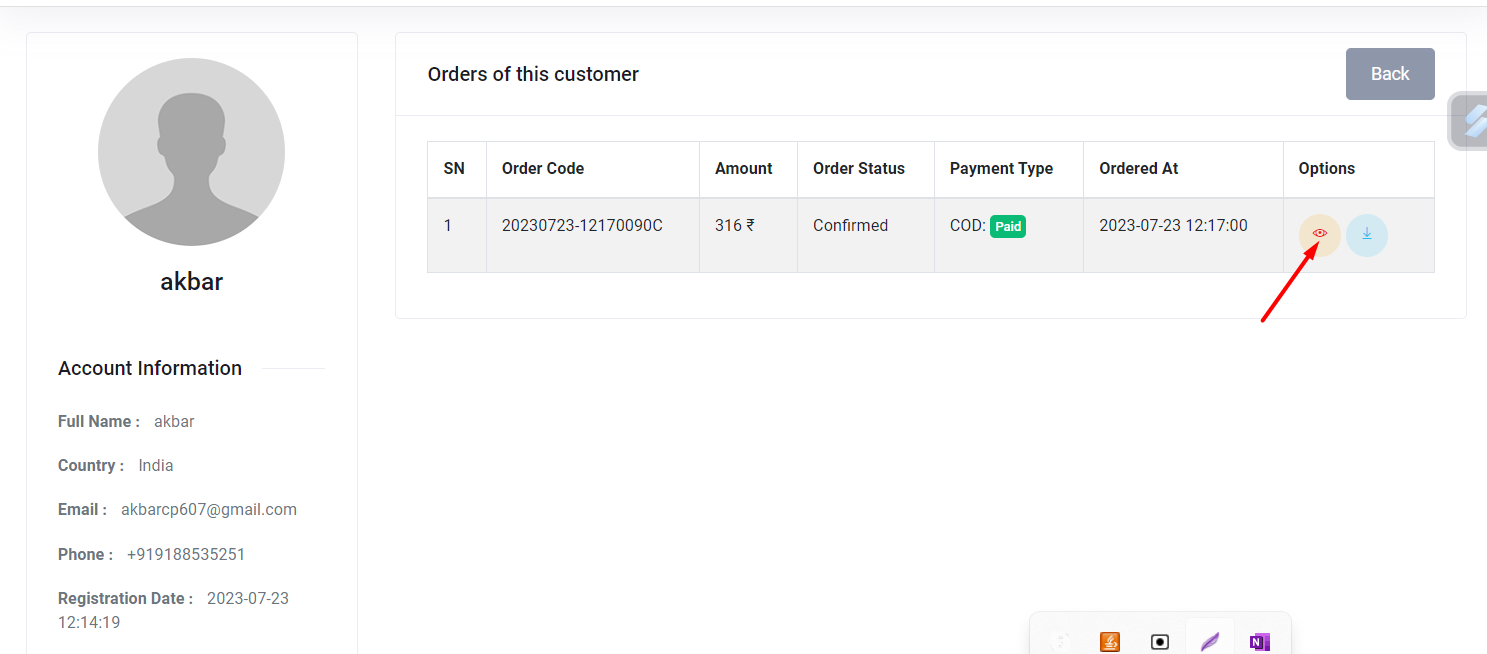The width and height of the screenshot is (1487, 654).
Task: Click the green Paid badge
Action: 1008,226
